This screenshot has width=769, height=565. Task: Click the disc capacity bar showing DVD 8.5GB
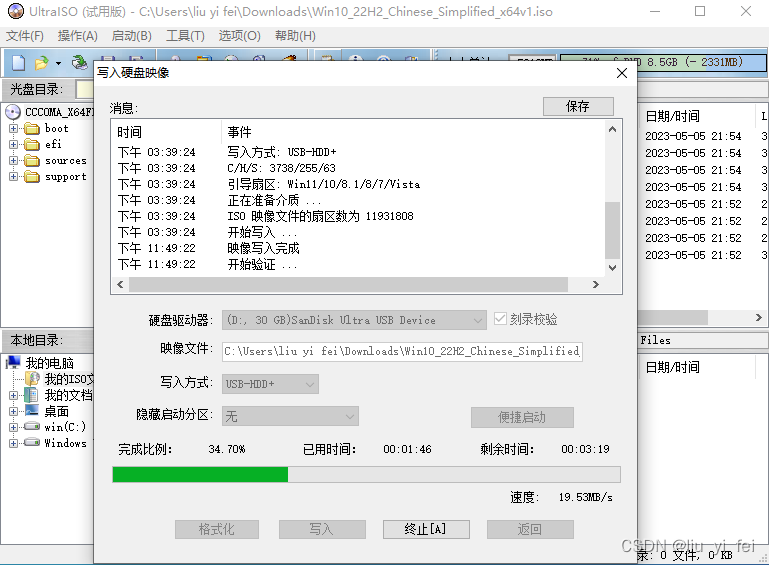click(663, 63)
